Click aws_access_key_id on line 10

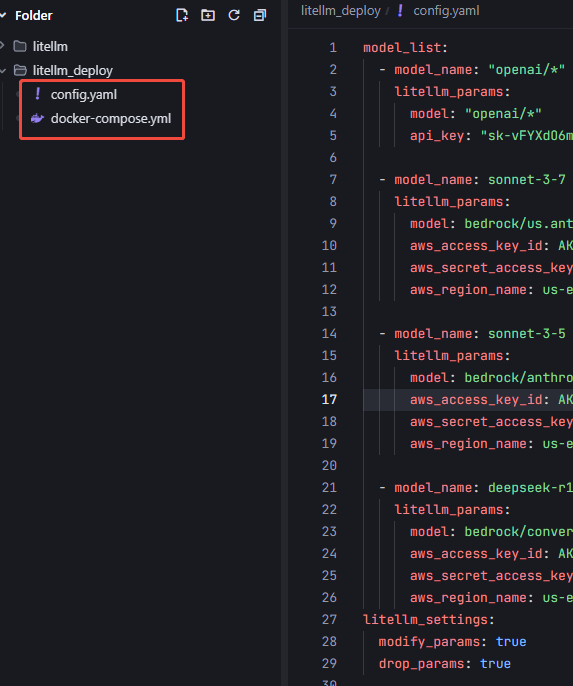click(476, 245)
